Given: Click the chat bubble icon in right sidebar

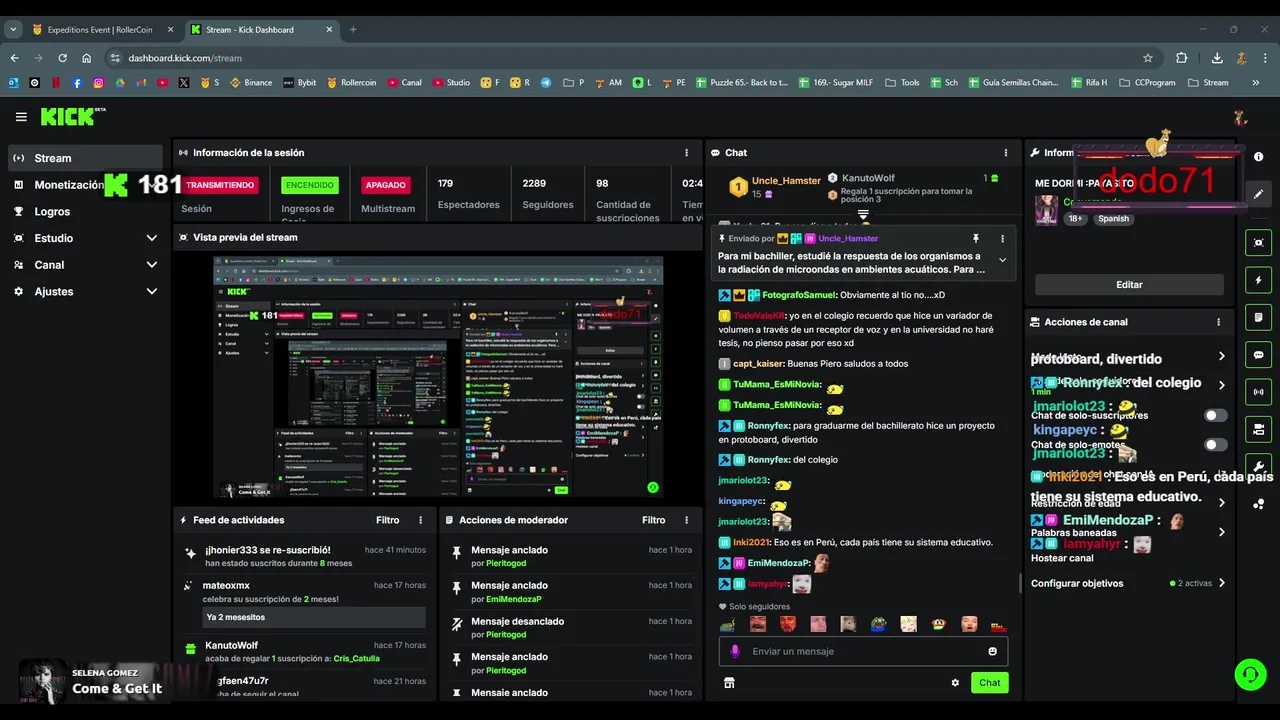Looking at the screenshot, I should (1258, 355).
